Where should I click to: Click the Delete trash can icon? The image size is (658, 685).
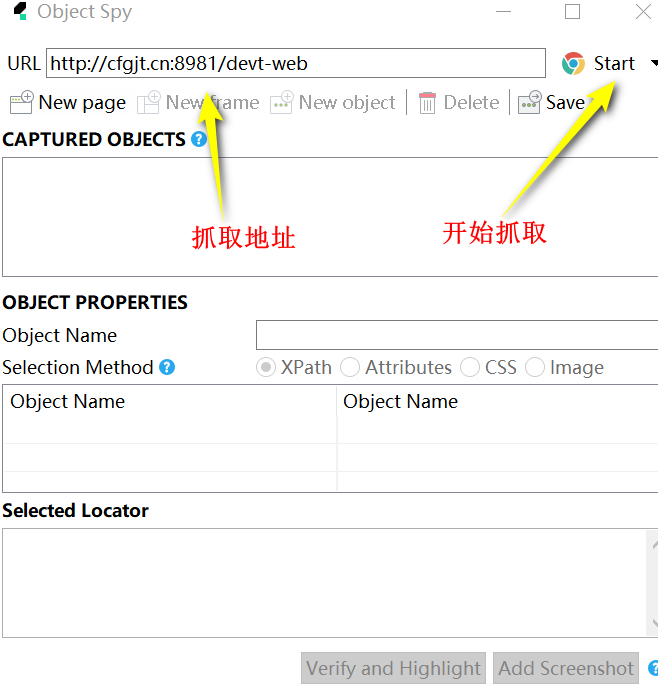[x=427, y=103]
